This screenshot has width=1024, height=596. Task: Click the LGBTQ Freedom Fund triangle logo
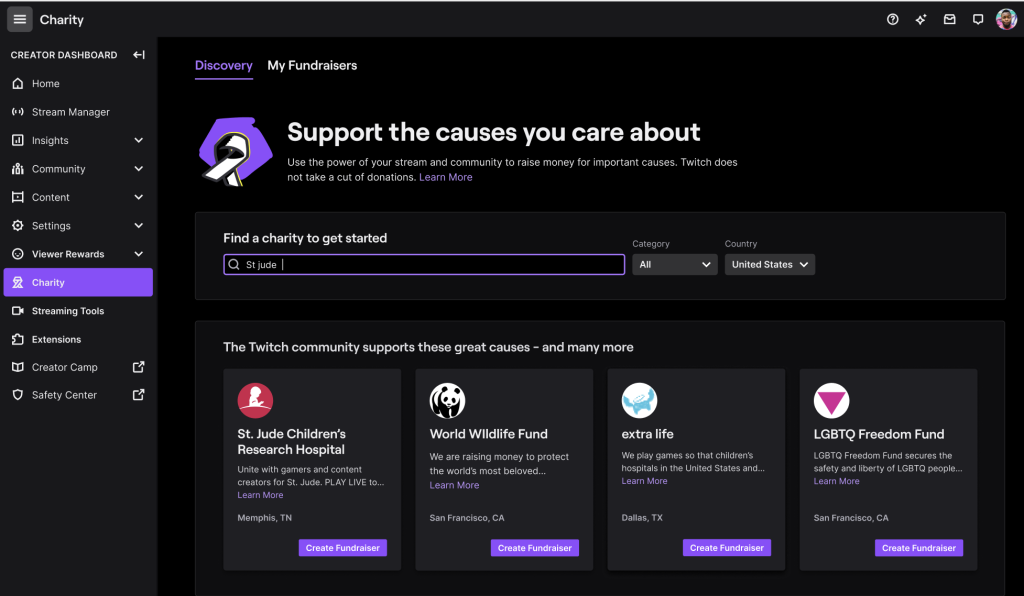pyautogui.click(x=831, y=400)
